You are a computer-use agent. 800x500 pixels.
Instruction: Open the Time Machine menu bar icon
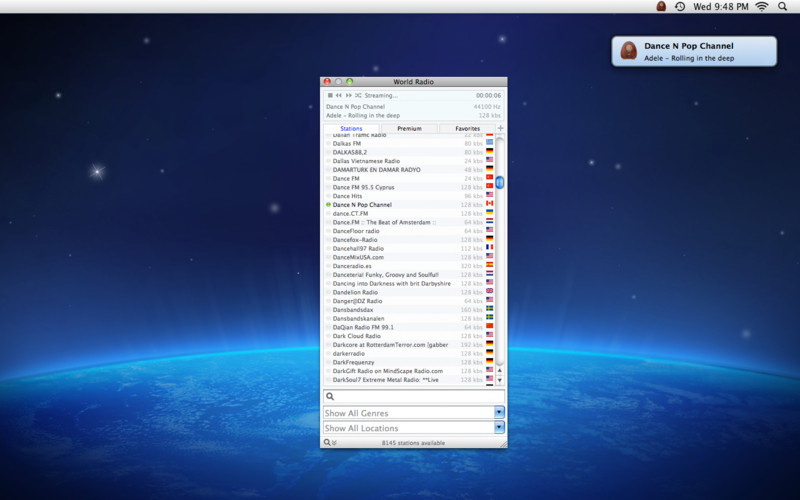(680, 7)
